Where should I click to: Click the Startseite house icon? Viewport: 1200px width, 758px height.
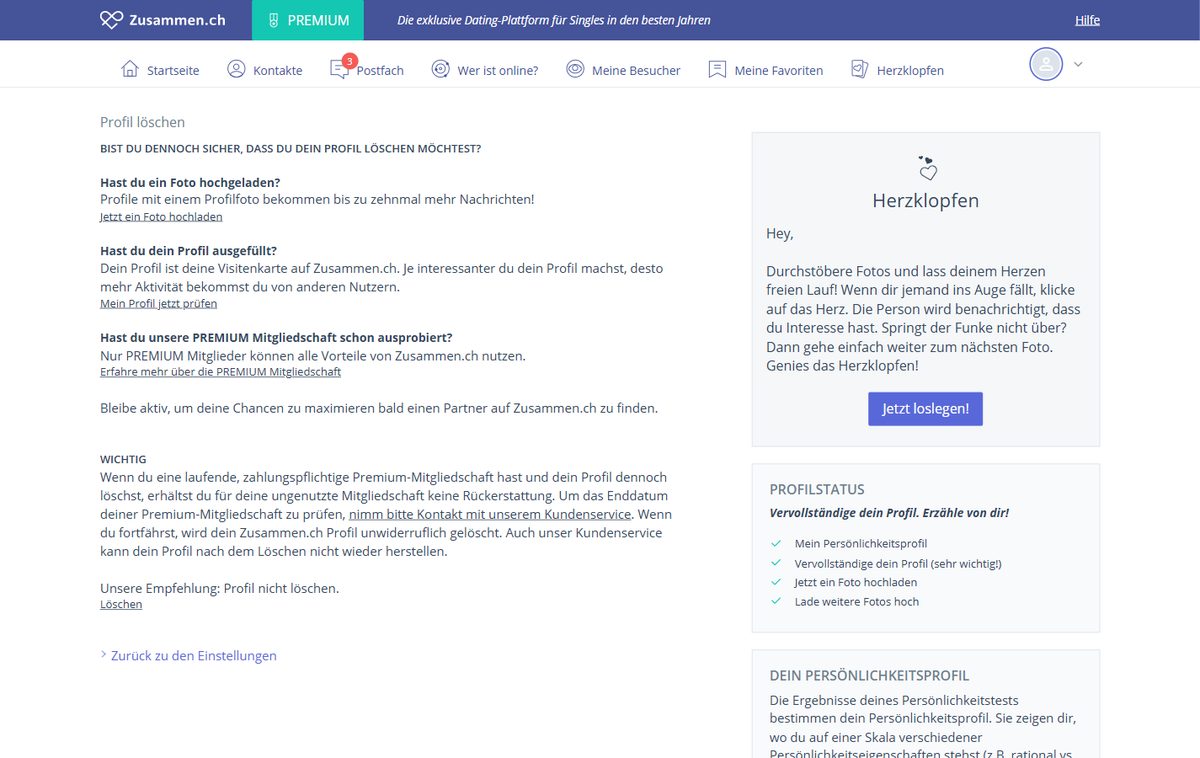[129, 69]
